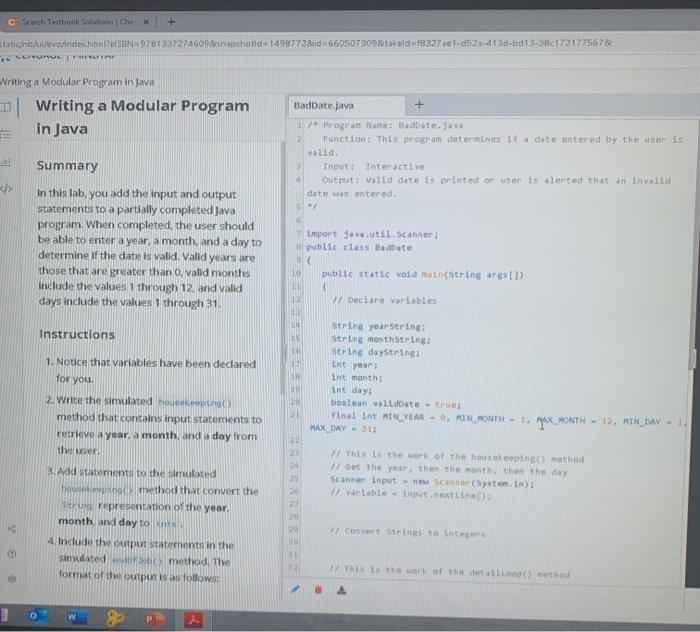
Task: Open the chart icon in left sidebar
Action: click(x=5, y=162)
